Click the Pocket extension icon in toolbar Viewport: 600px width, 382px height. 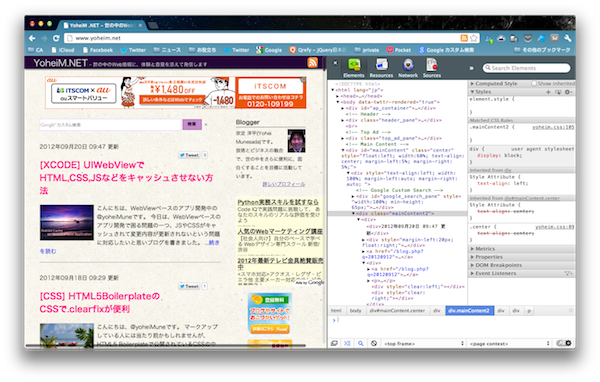coord(528,38)
